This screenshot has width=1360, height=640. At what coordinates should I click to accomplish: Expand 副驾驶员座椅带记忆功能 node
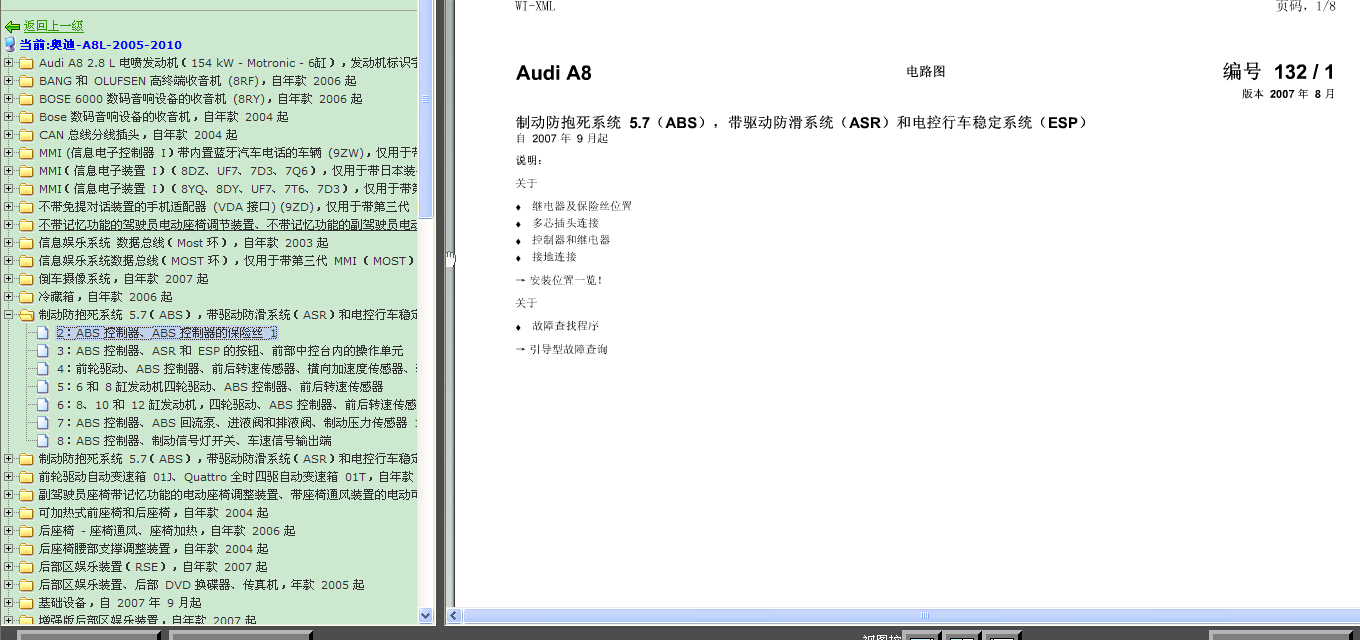pyautogui.click(x=9, y=495)
